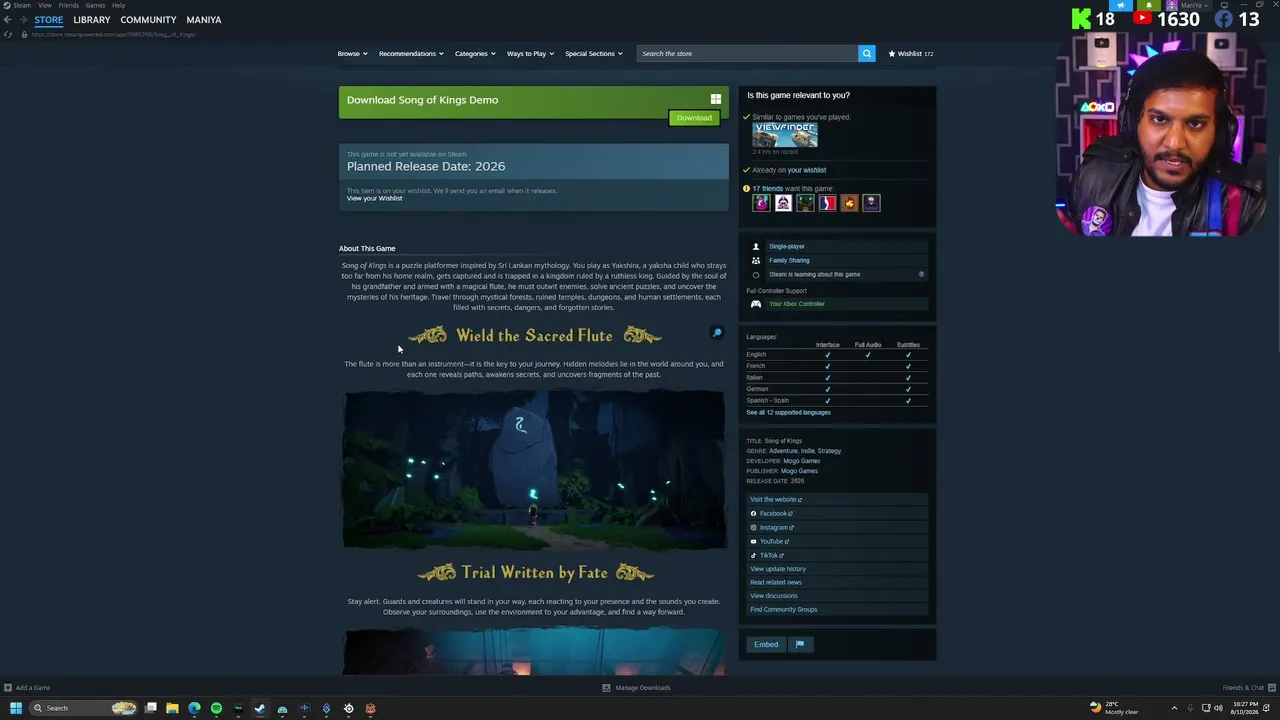The image size is (1280, 720).
Task: Follow the View your Wishlist link
Action: 375,198
